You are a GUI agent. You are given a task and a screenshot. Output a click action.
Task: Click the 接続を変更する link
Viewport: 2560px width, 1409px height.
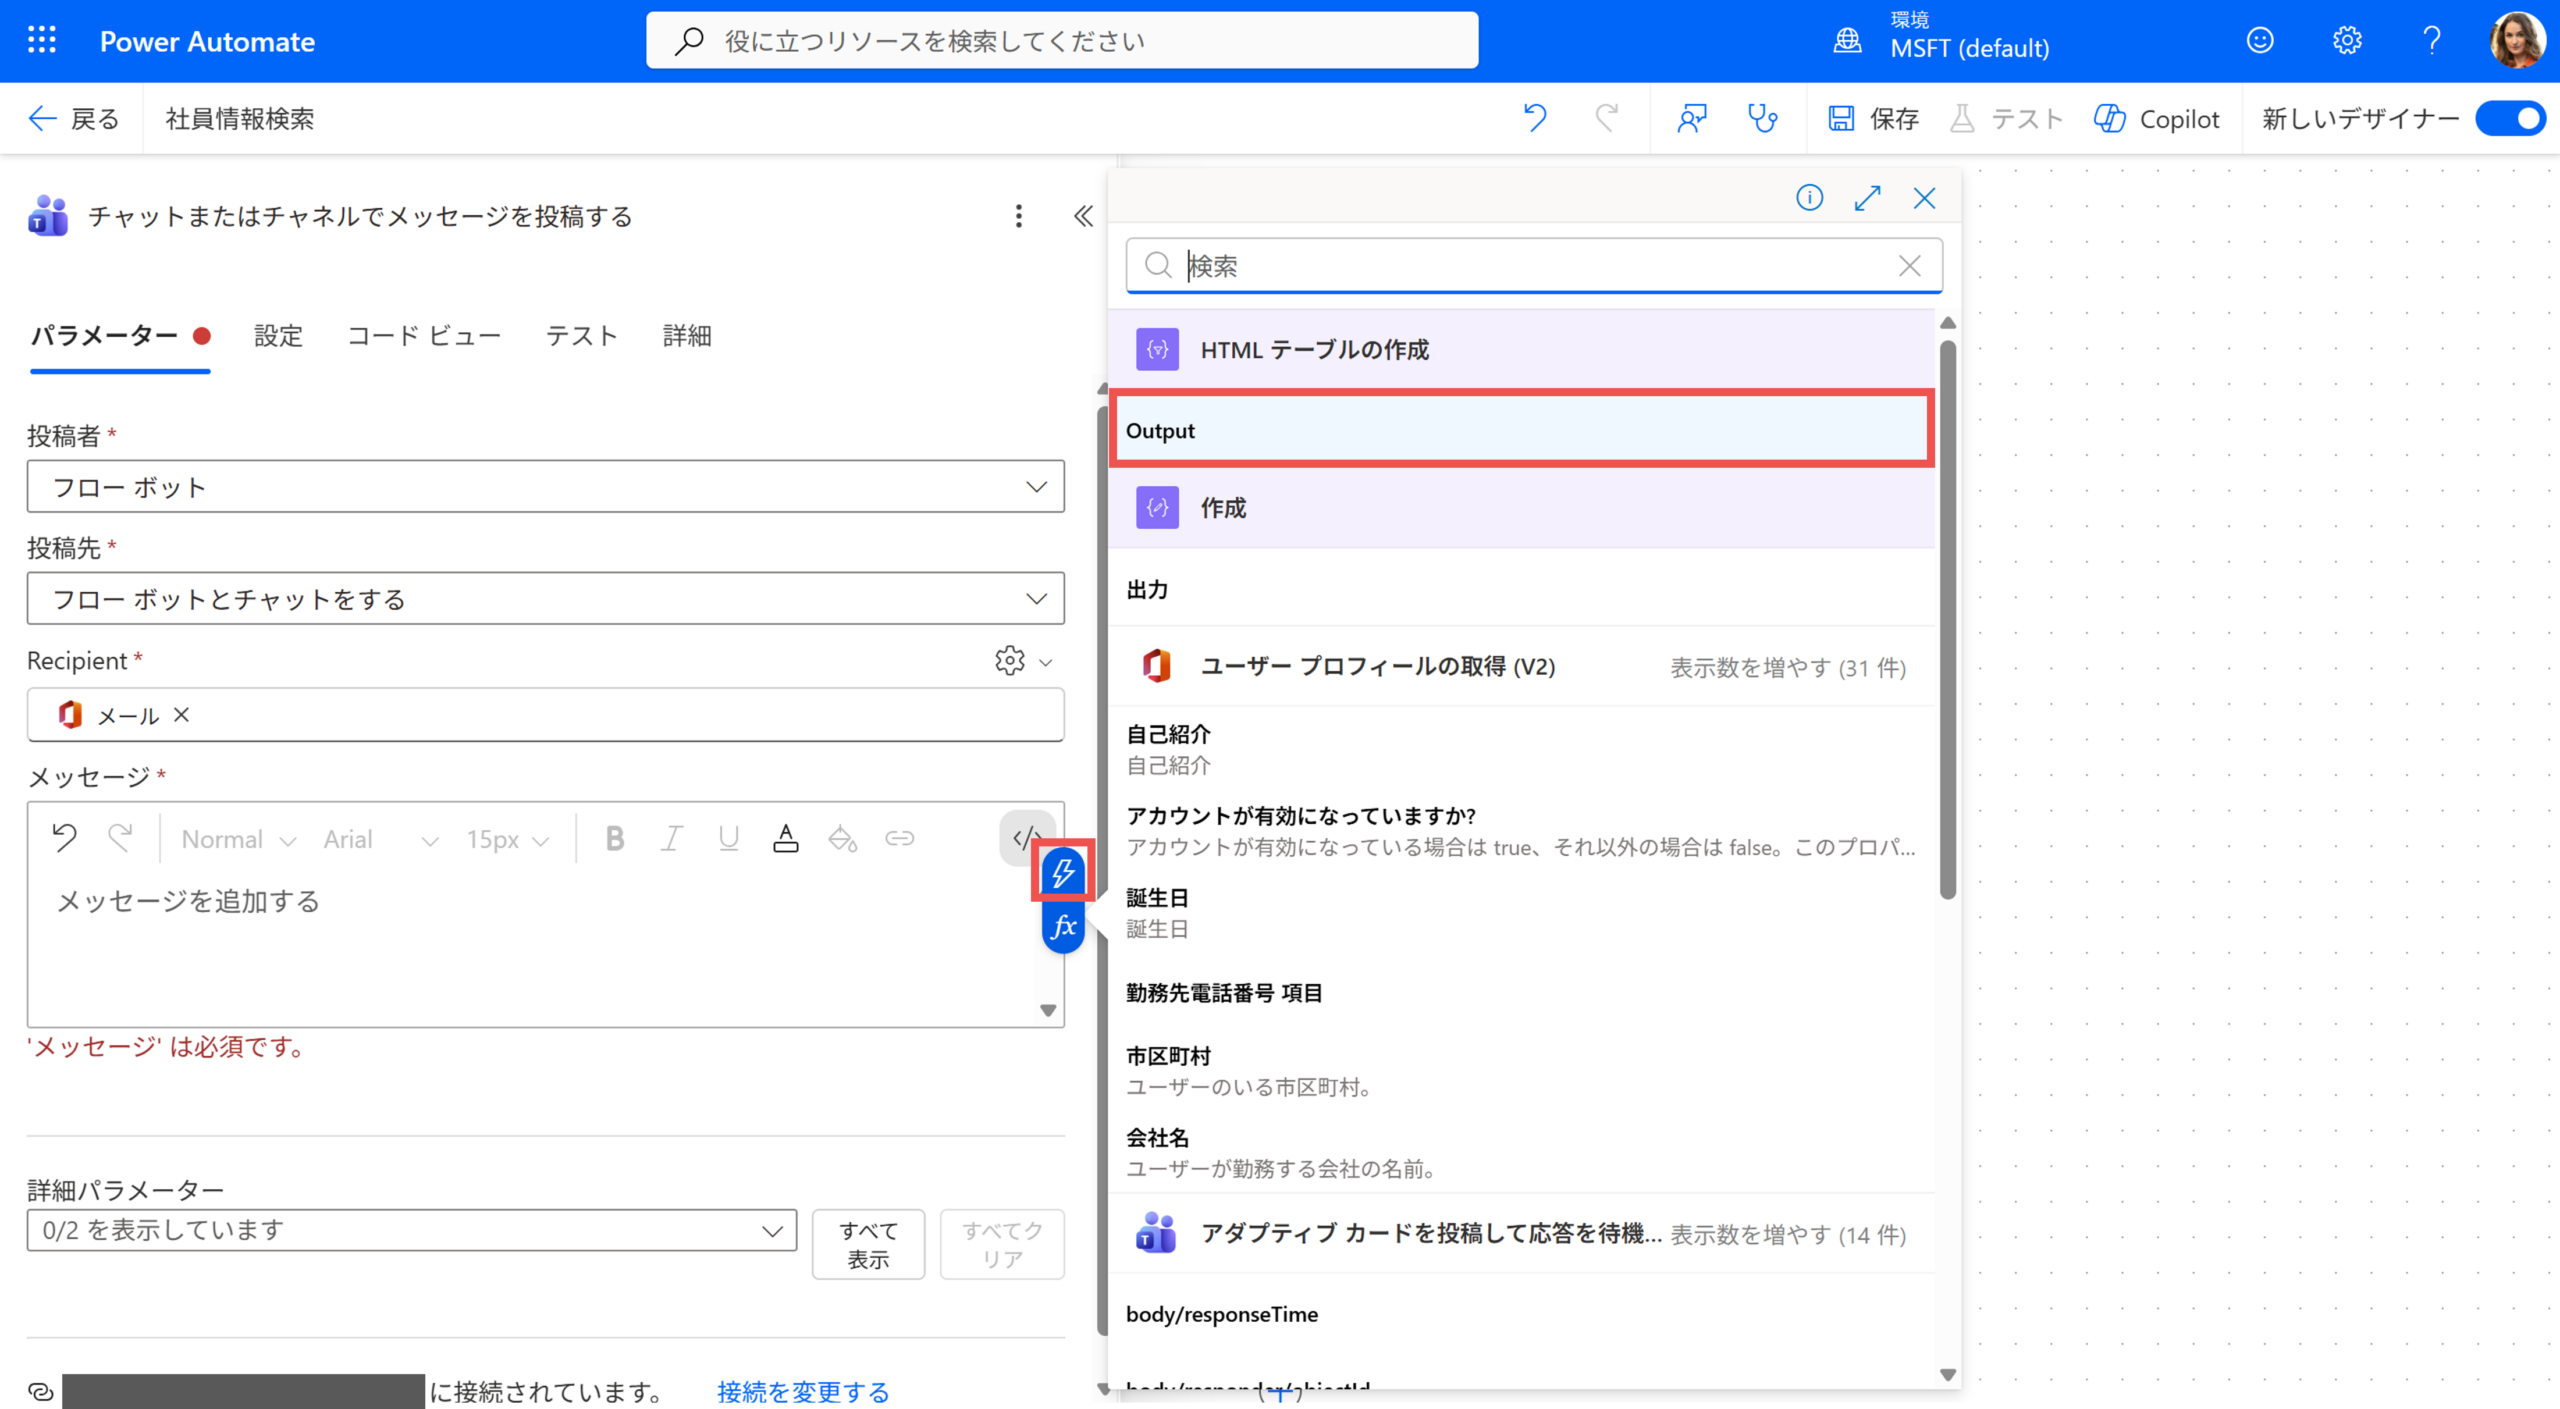[x=802, y=1390]
